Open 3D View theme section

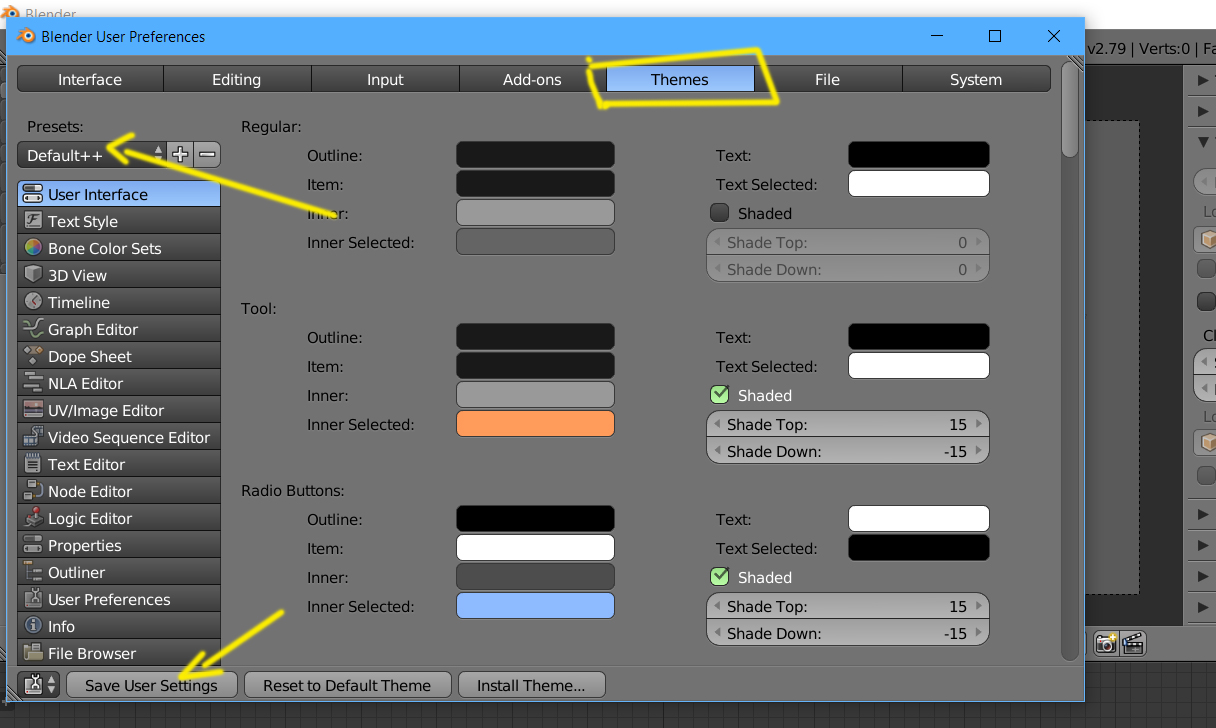(x=119, y=275)
